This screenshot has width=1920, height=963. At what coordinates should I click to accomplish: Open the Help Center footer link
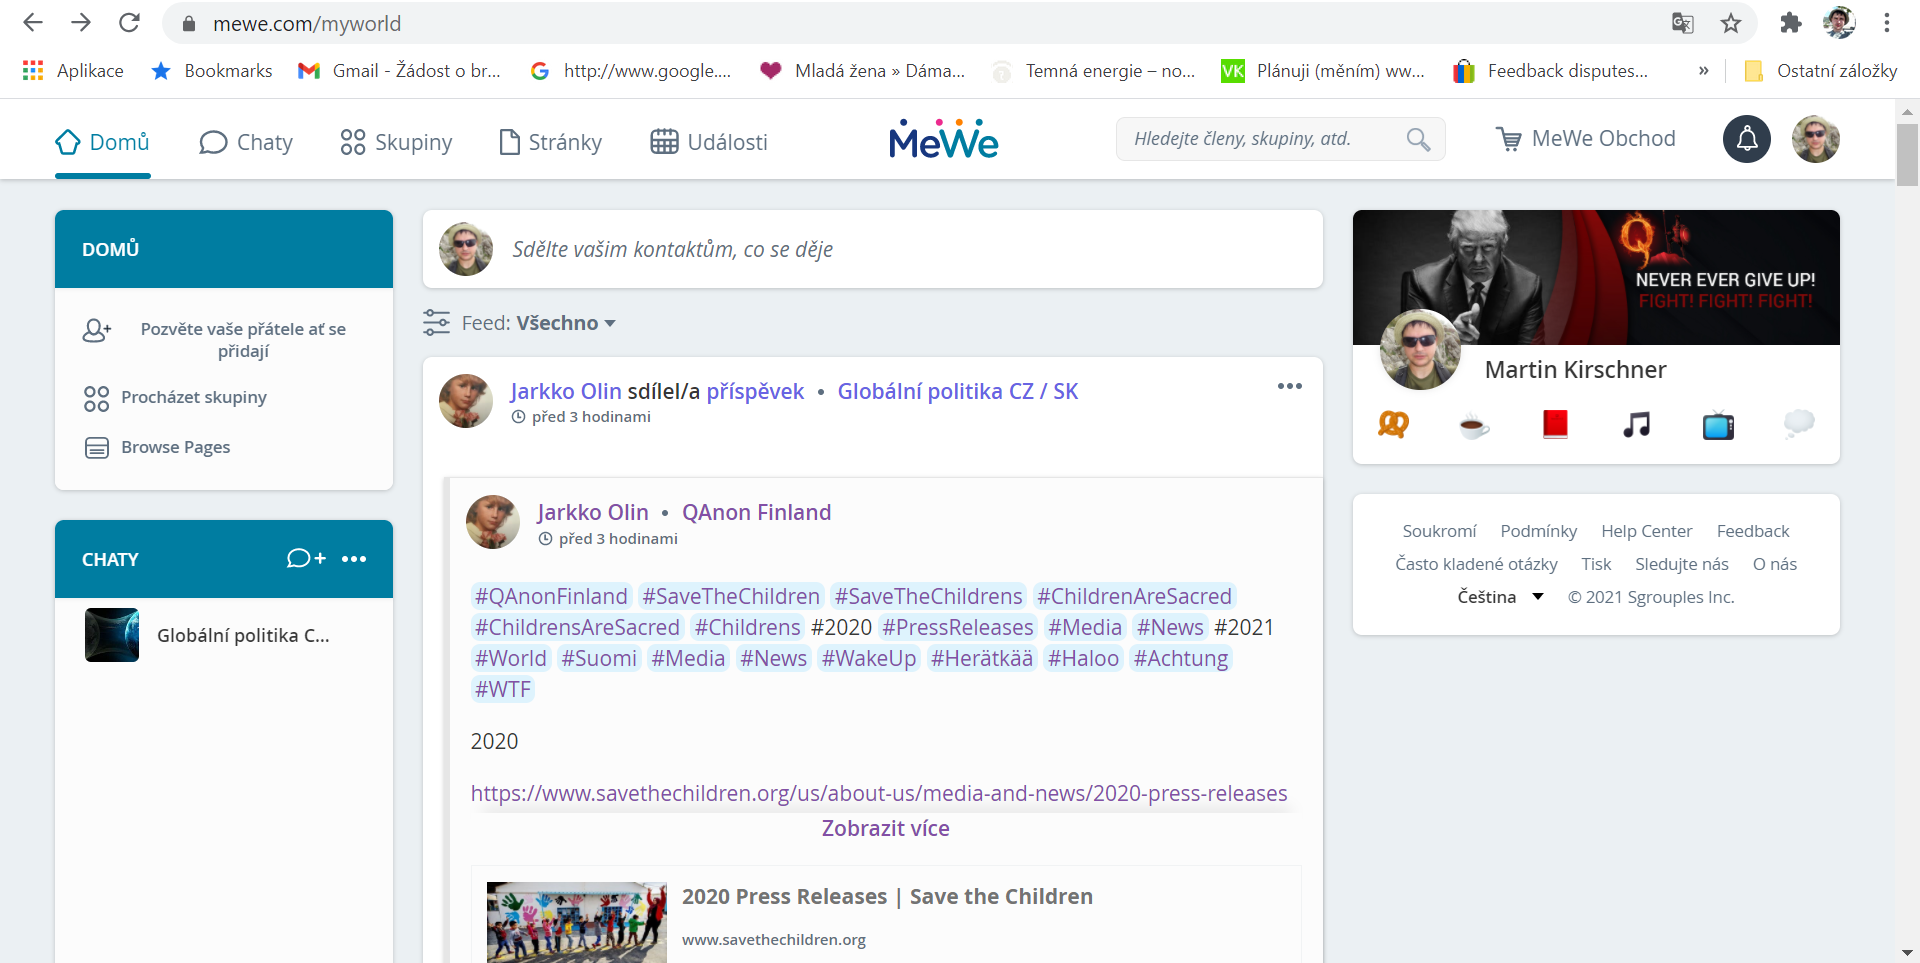[1646, 531]
